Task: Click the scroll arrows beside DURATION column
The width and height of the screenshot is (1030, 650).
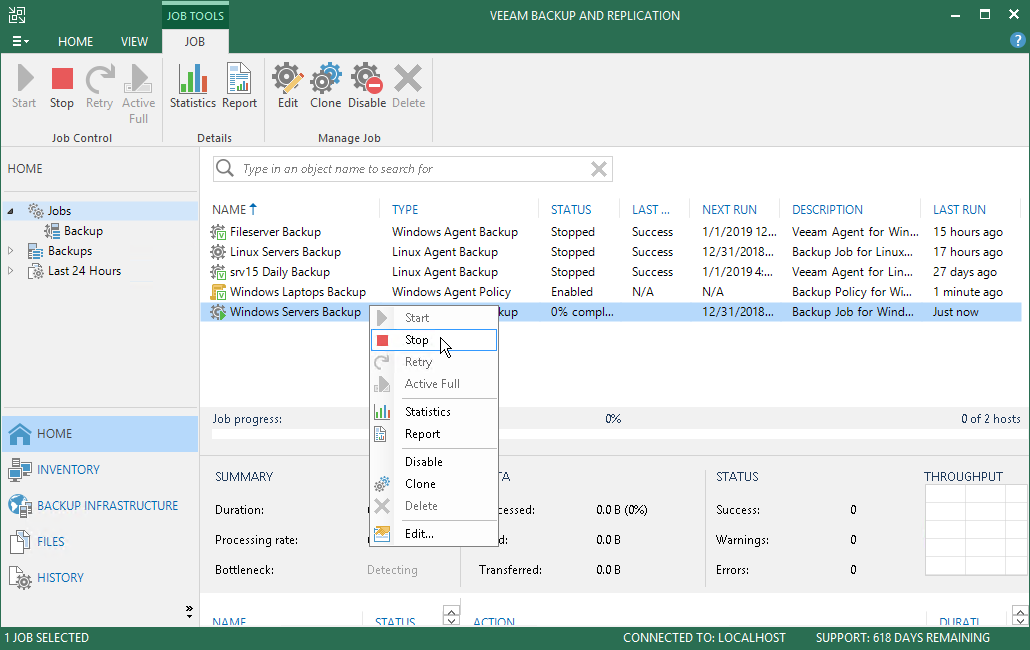Action: (1019, 615)
